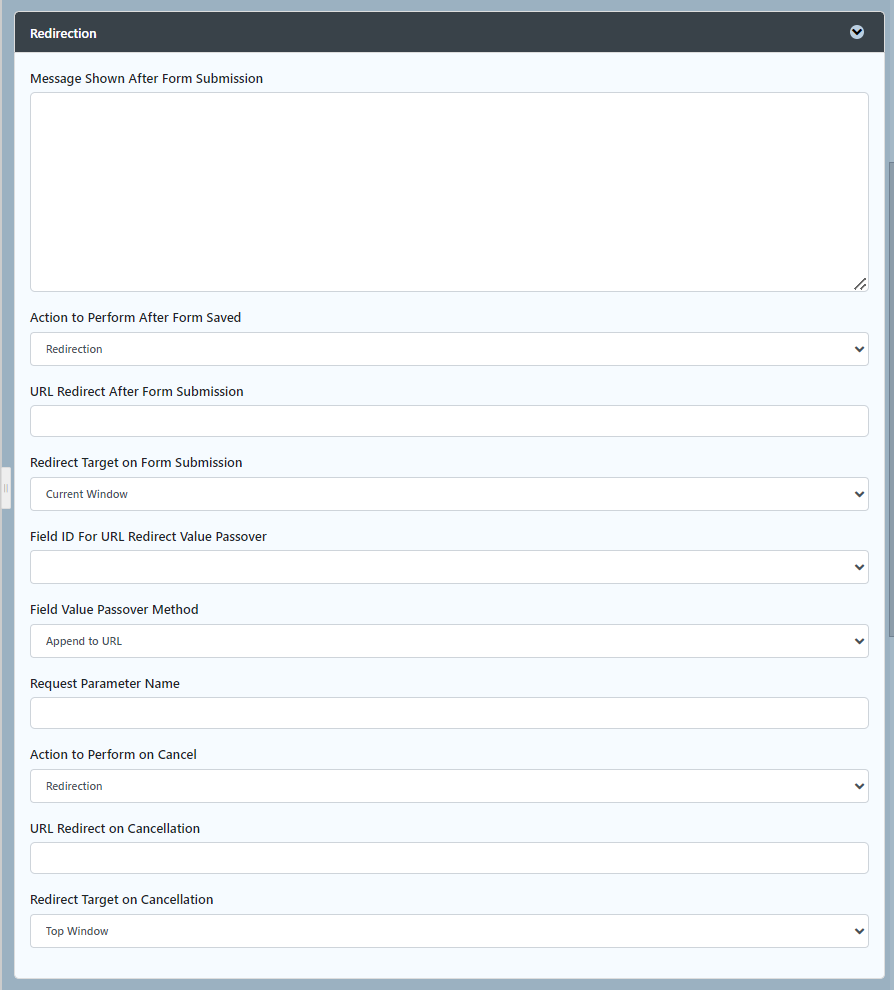Screen dimensions: 894x990
Task: Collapse the Redirection panel chevron icon
Action: click(x=857, y=32)
